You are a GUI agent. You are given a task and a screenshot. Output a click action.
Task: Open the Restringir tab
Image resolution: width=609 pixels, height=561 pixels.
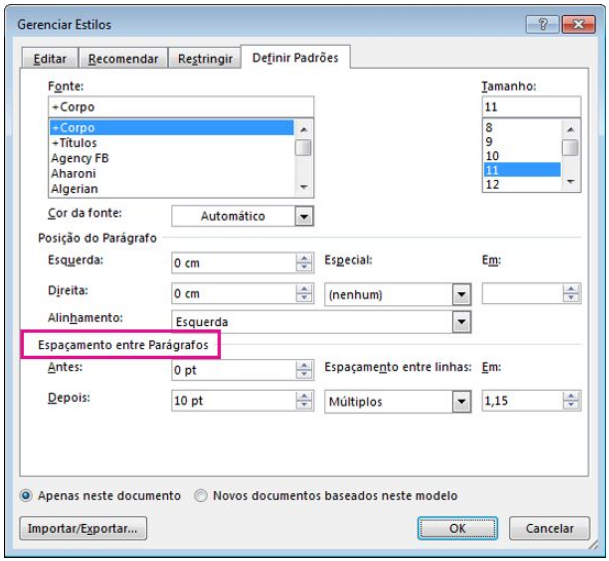(x=204, y=59)
